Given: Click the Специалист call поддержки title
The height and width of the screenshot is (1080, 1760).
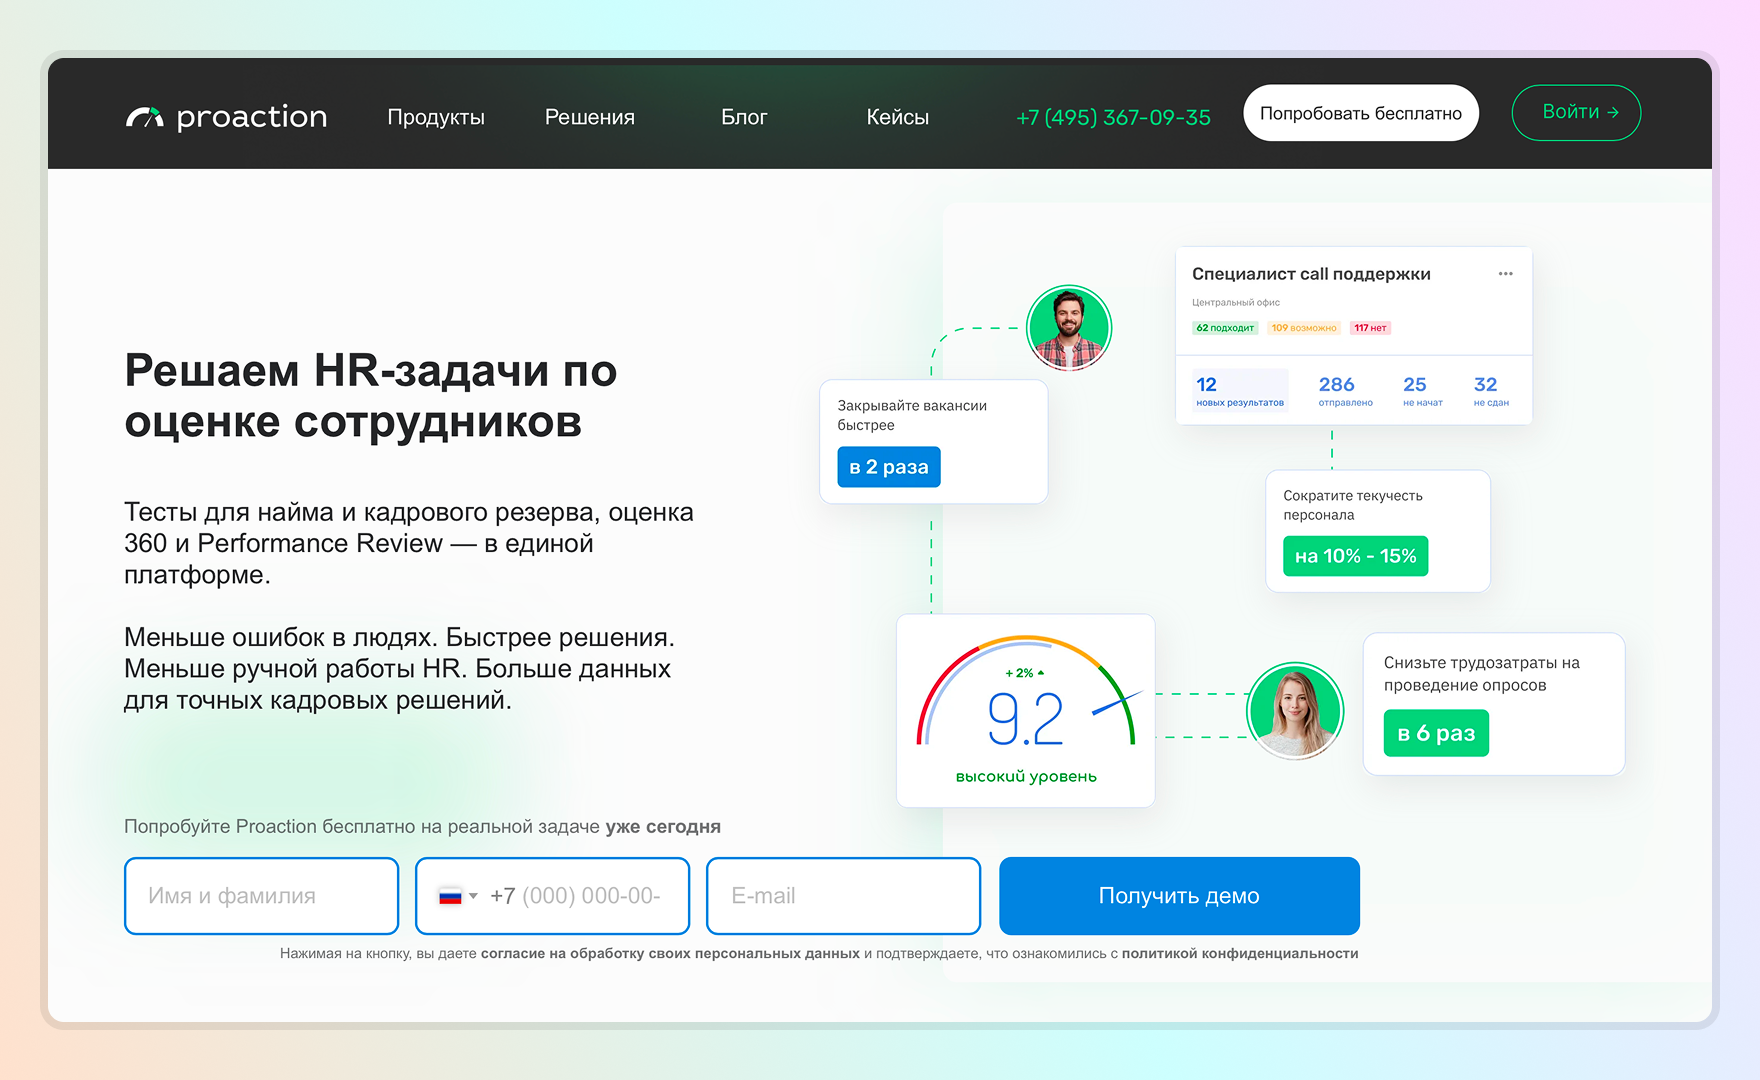Looking at the screenshot, I should tap(1311, 274).
